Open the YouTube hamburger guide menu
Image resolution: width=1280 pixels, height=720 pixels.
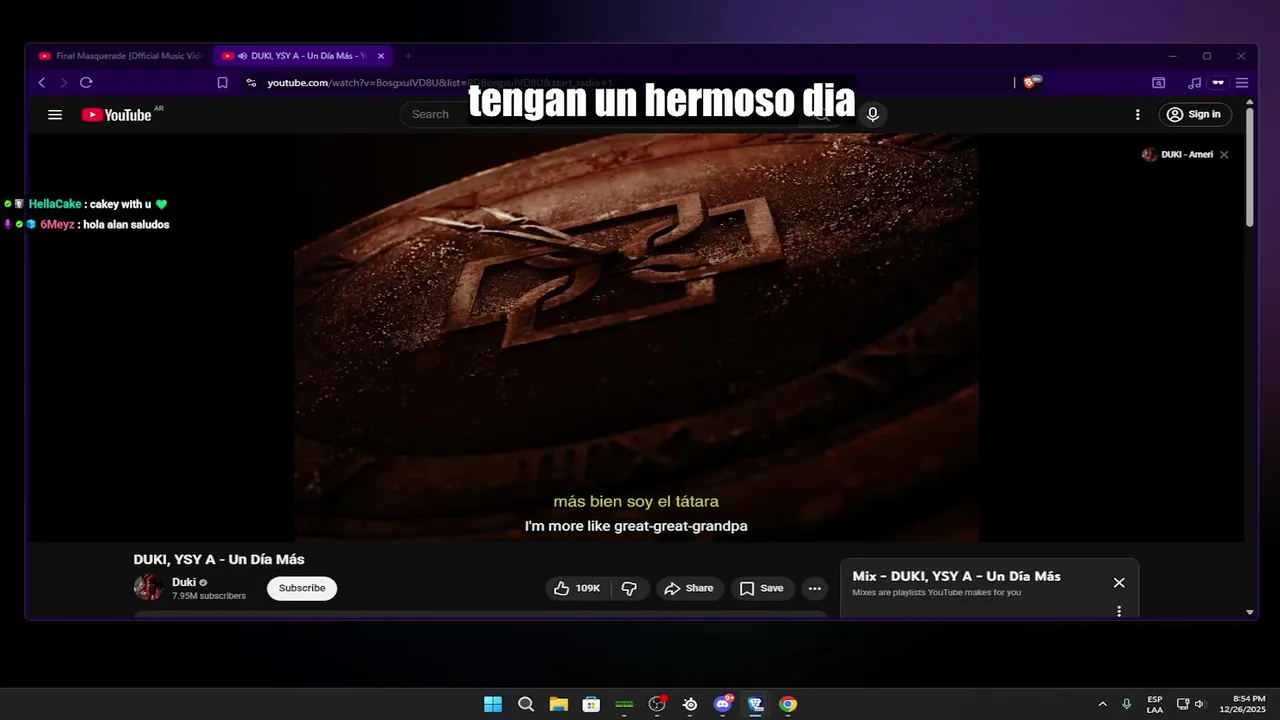[x=55, y=115]
